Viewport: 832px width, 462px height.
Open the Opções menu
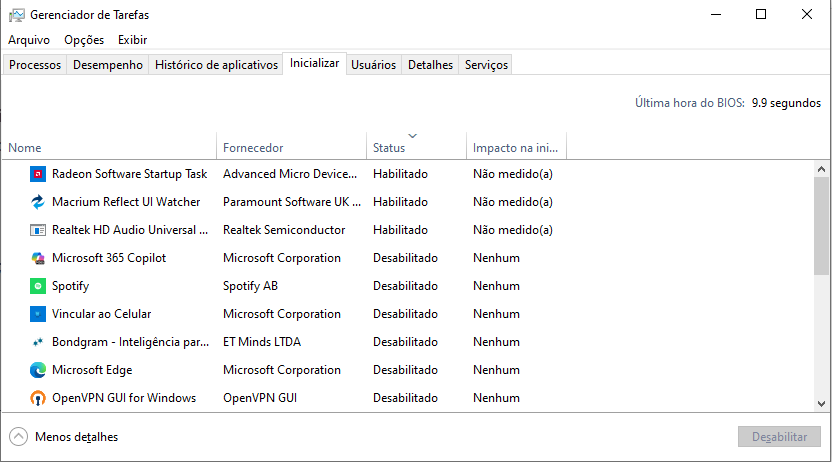(x=84, y=40)
